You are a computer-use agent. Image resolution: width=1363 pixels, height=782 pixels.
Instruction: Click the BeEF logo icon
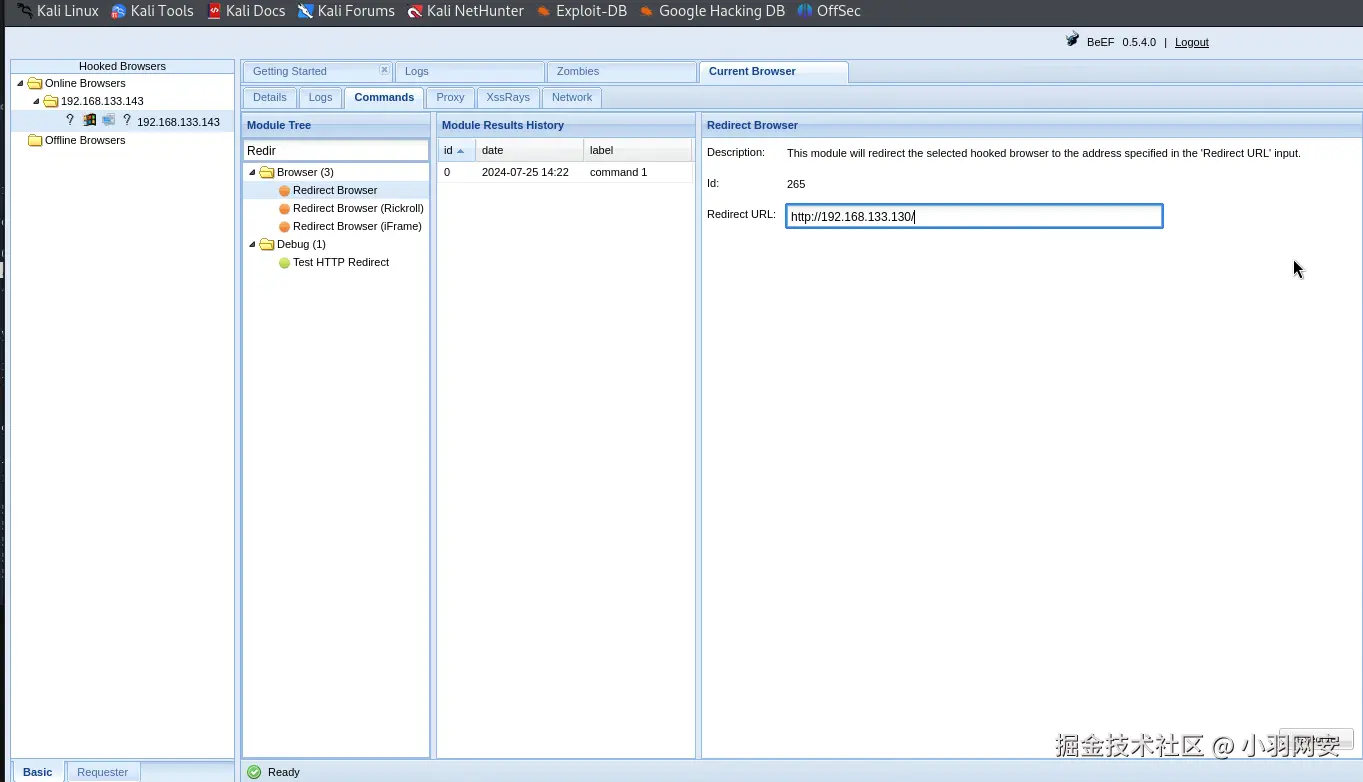[1073, 41]
